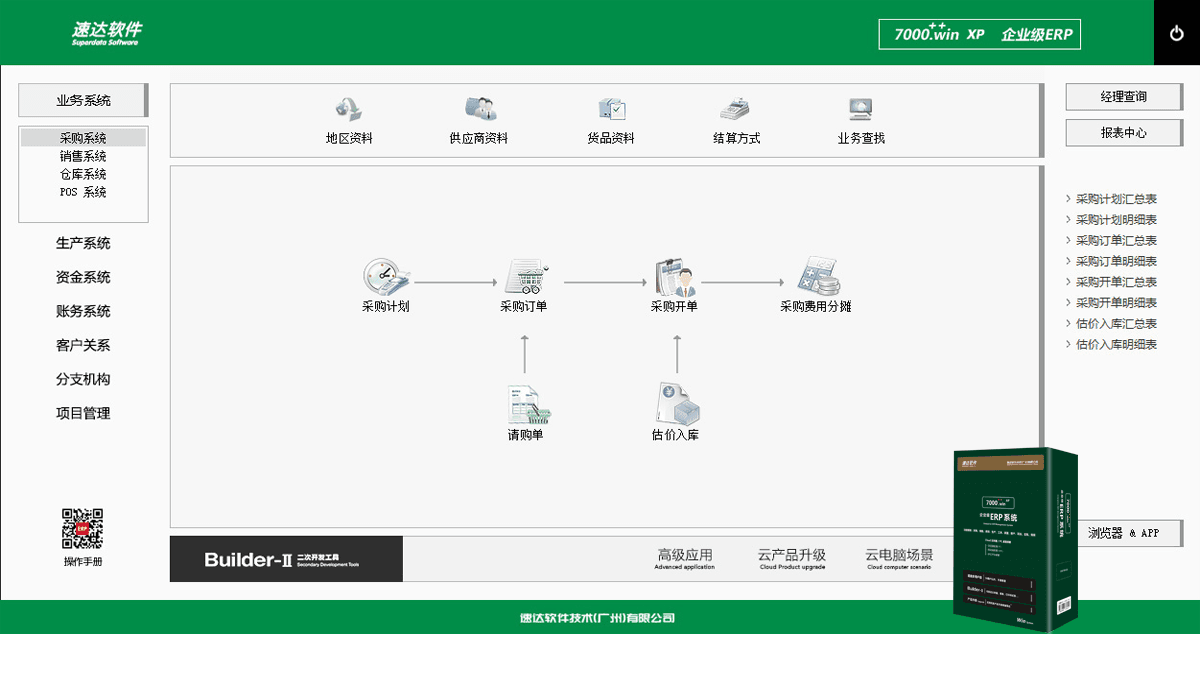
Task: Select the 采购费用分摊 cost allocation icon
Action: [816, 277]
